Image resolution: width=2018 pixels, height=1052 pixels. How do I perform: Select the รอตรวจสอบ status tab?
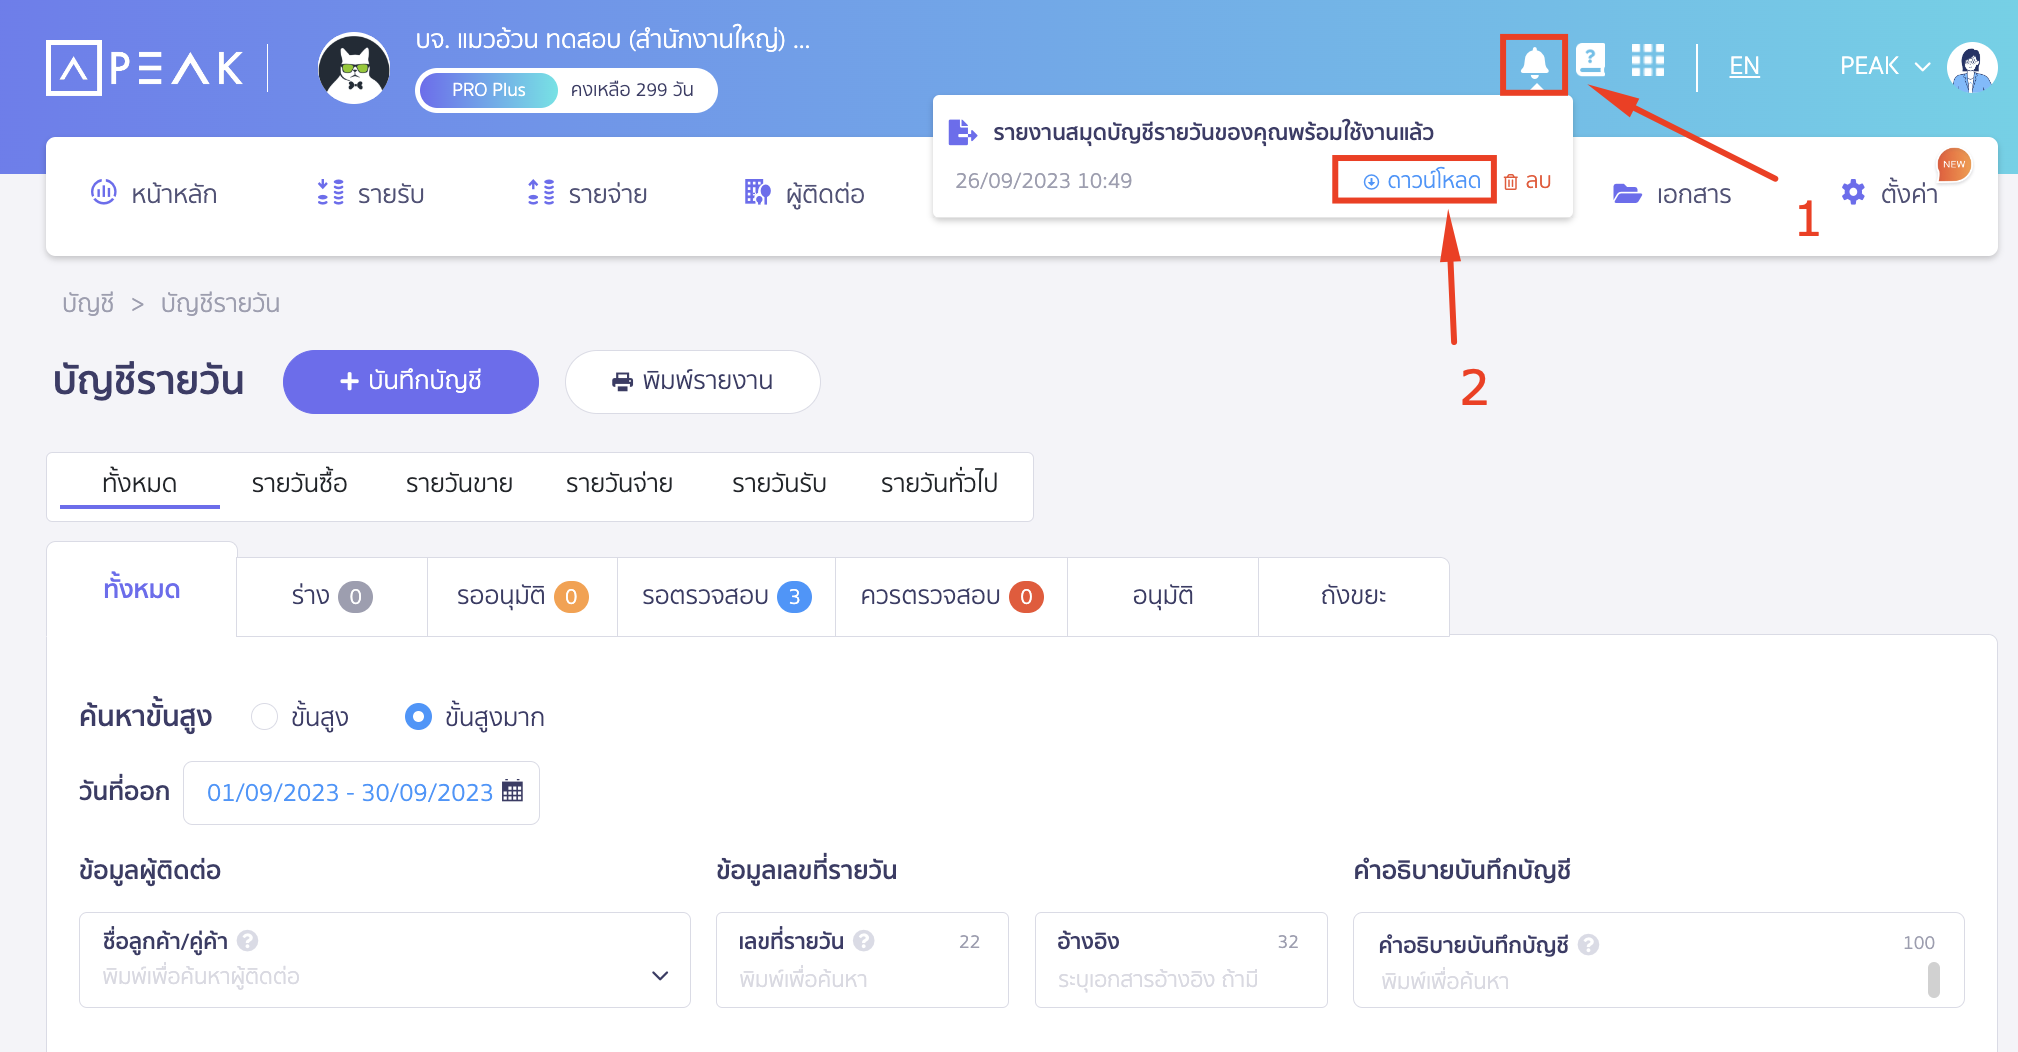click(726, 597)
